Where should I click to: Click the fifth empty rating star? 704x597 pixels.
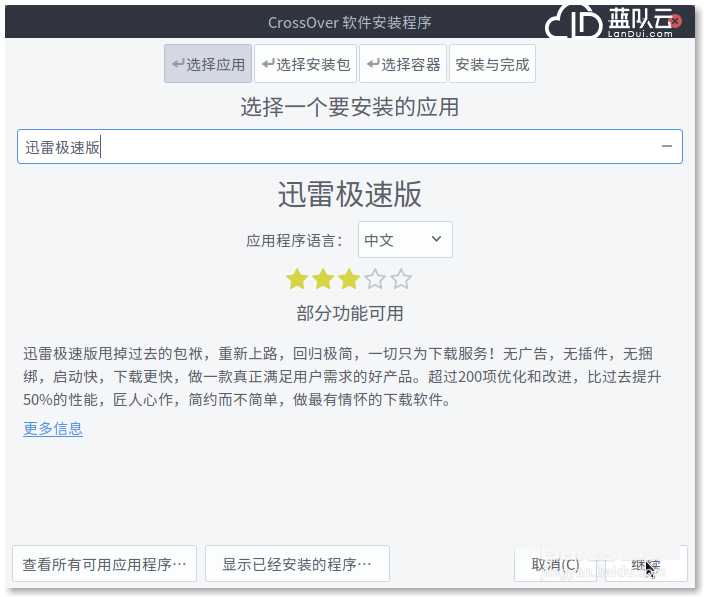pyautogui.click(x=401, y=279)
